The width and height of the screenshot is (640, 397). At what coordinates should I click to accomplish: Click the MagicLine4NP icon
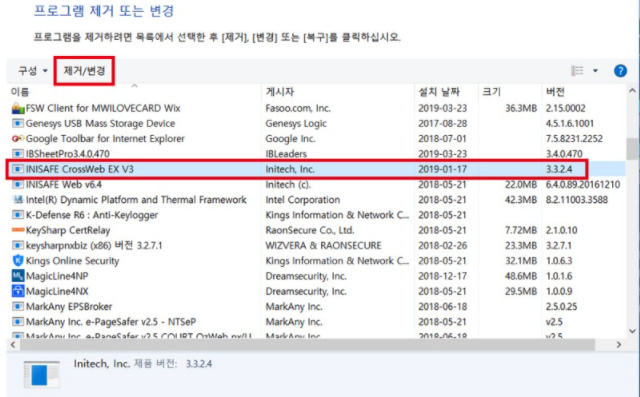(x=18, y=276)
